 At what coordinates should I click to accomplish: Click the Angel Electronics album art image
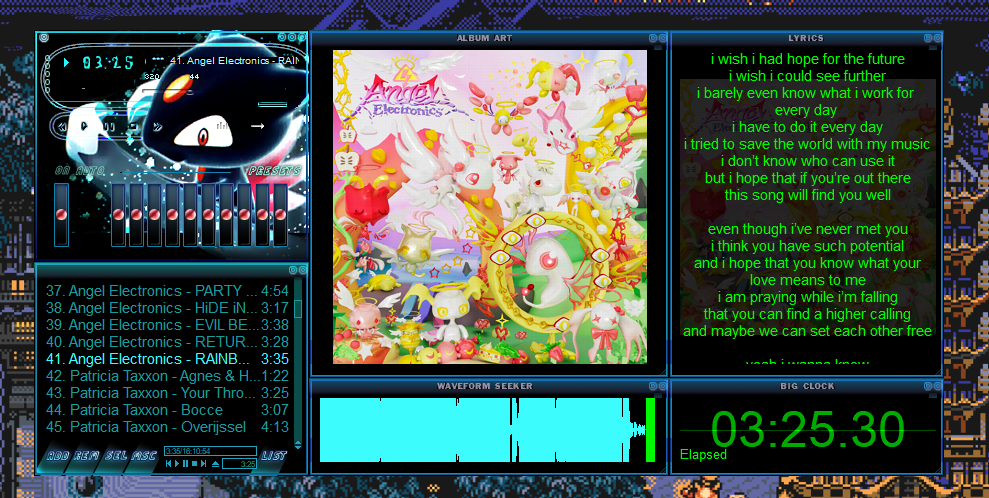490,207
